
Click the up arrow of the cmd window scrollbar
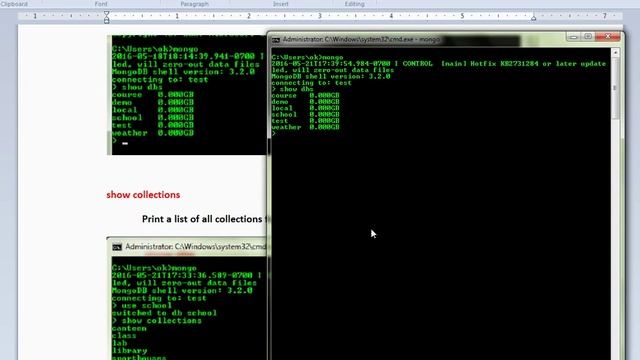point(615,53)
